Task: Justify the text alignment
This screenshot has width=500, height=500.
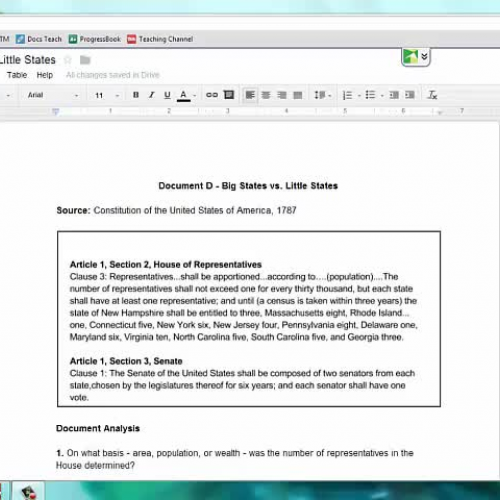Action: (x=298, y=95)
